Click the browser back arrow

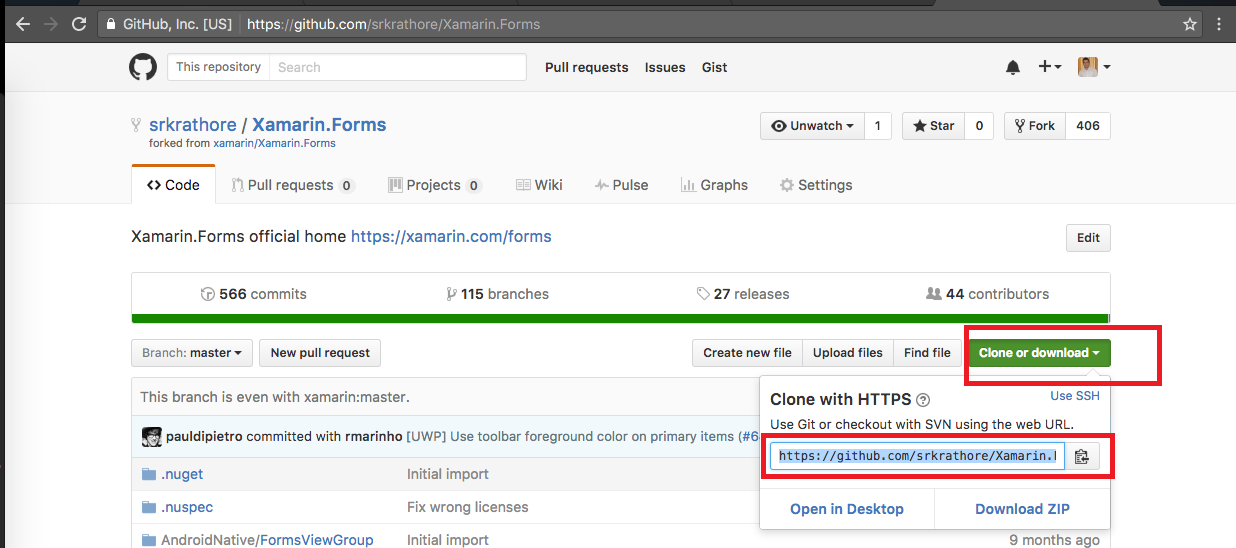click(x=22, y=23)
